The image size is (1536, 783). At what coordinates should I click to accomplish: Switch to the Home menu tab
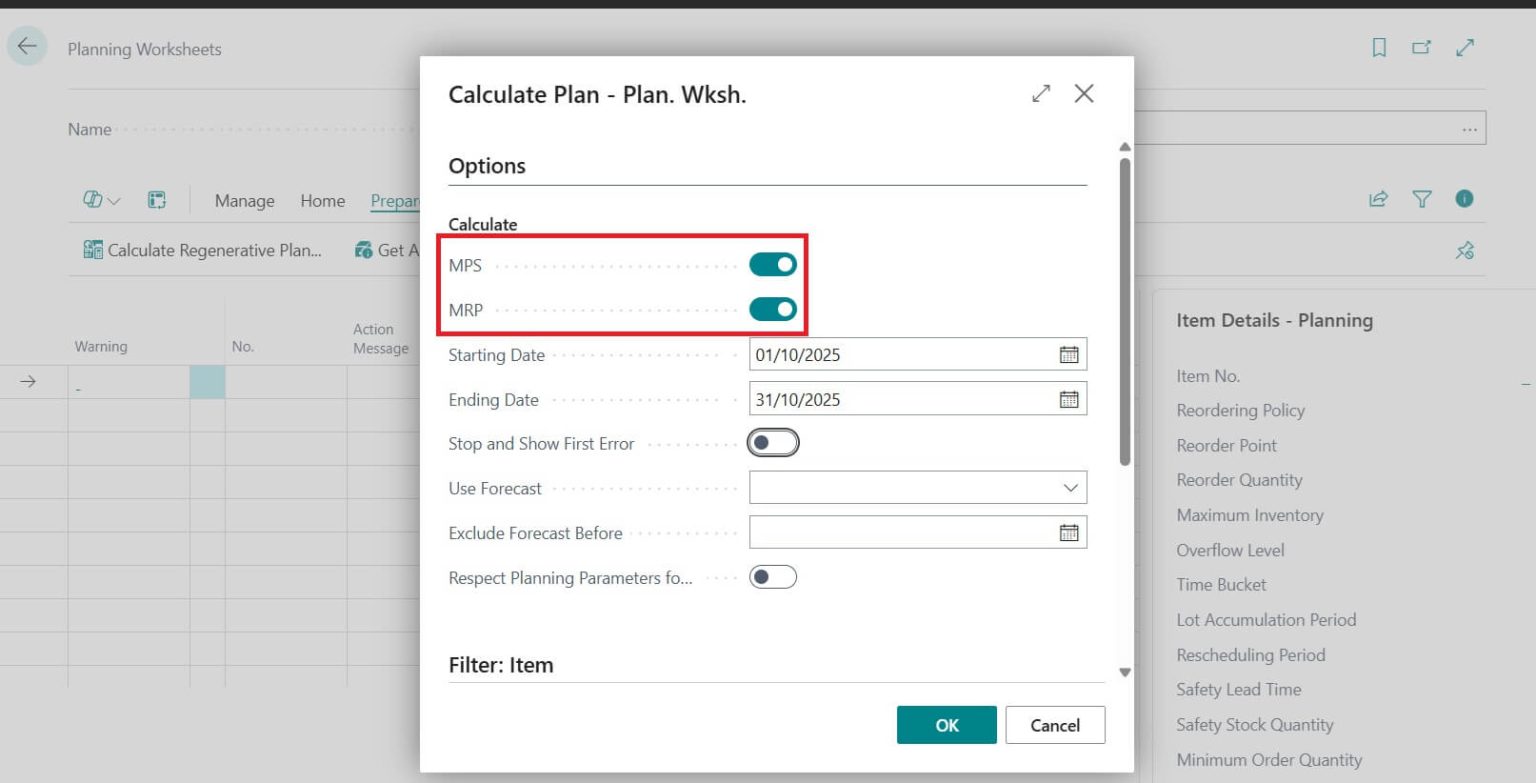click(x=322, y=200)
